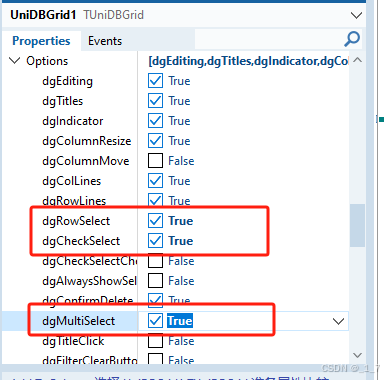Open the dgMultiSelect value dropdown arrow
This screenshot has width=384, height=380.
coord(338,321)
